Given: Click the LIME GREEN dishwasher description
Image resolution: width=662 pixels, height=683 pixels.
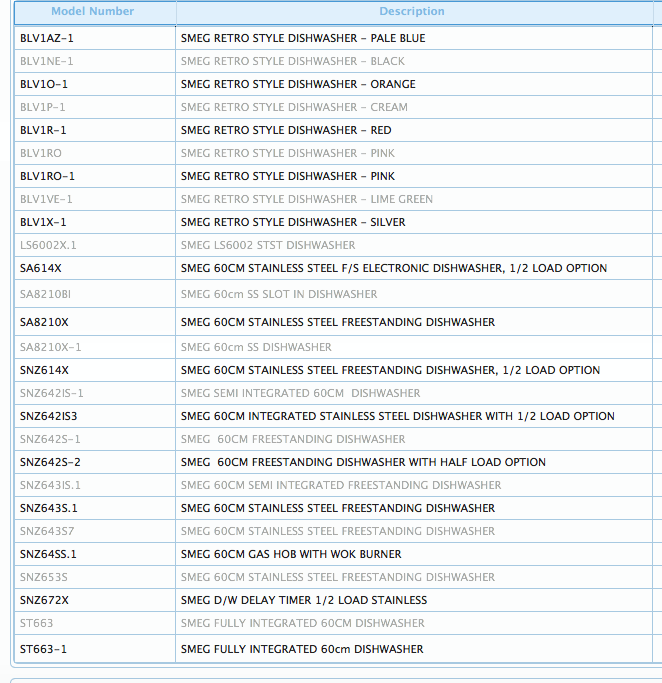Looking at the screenshot, I should click(x=307, y=199).
